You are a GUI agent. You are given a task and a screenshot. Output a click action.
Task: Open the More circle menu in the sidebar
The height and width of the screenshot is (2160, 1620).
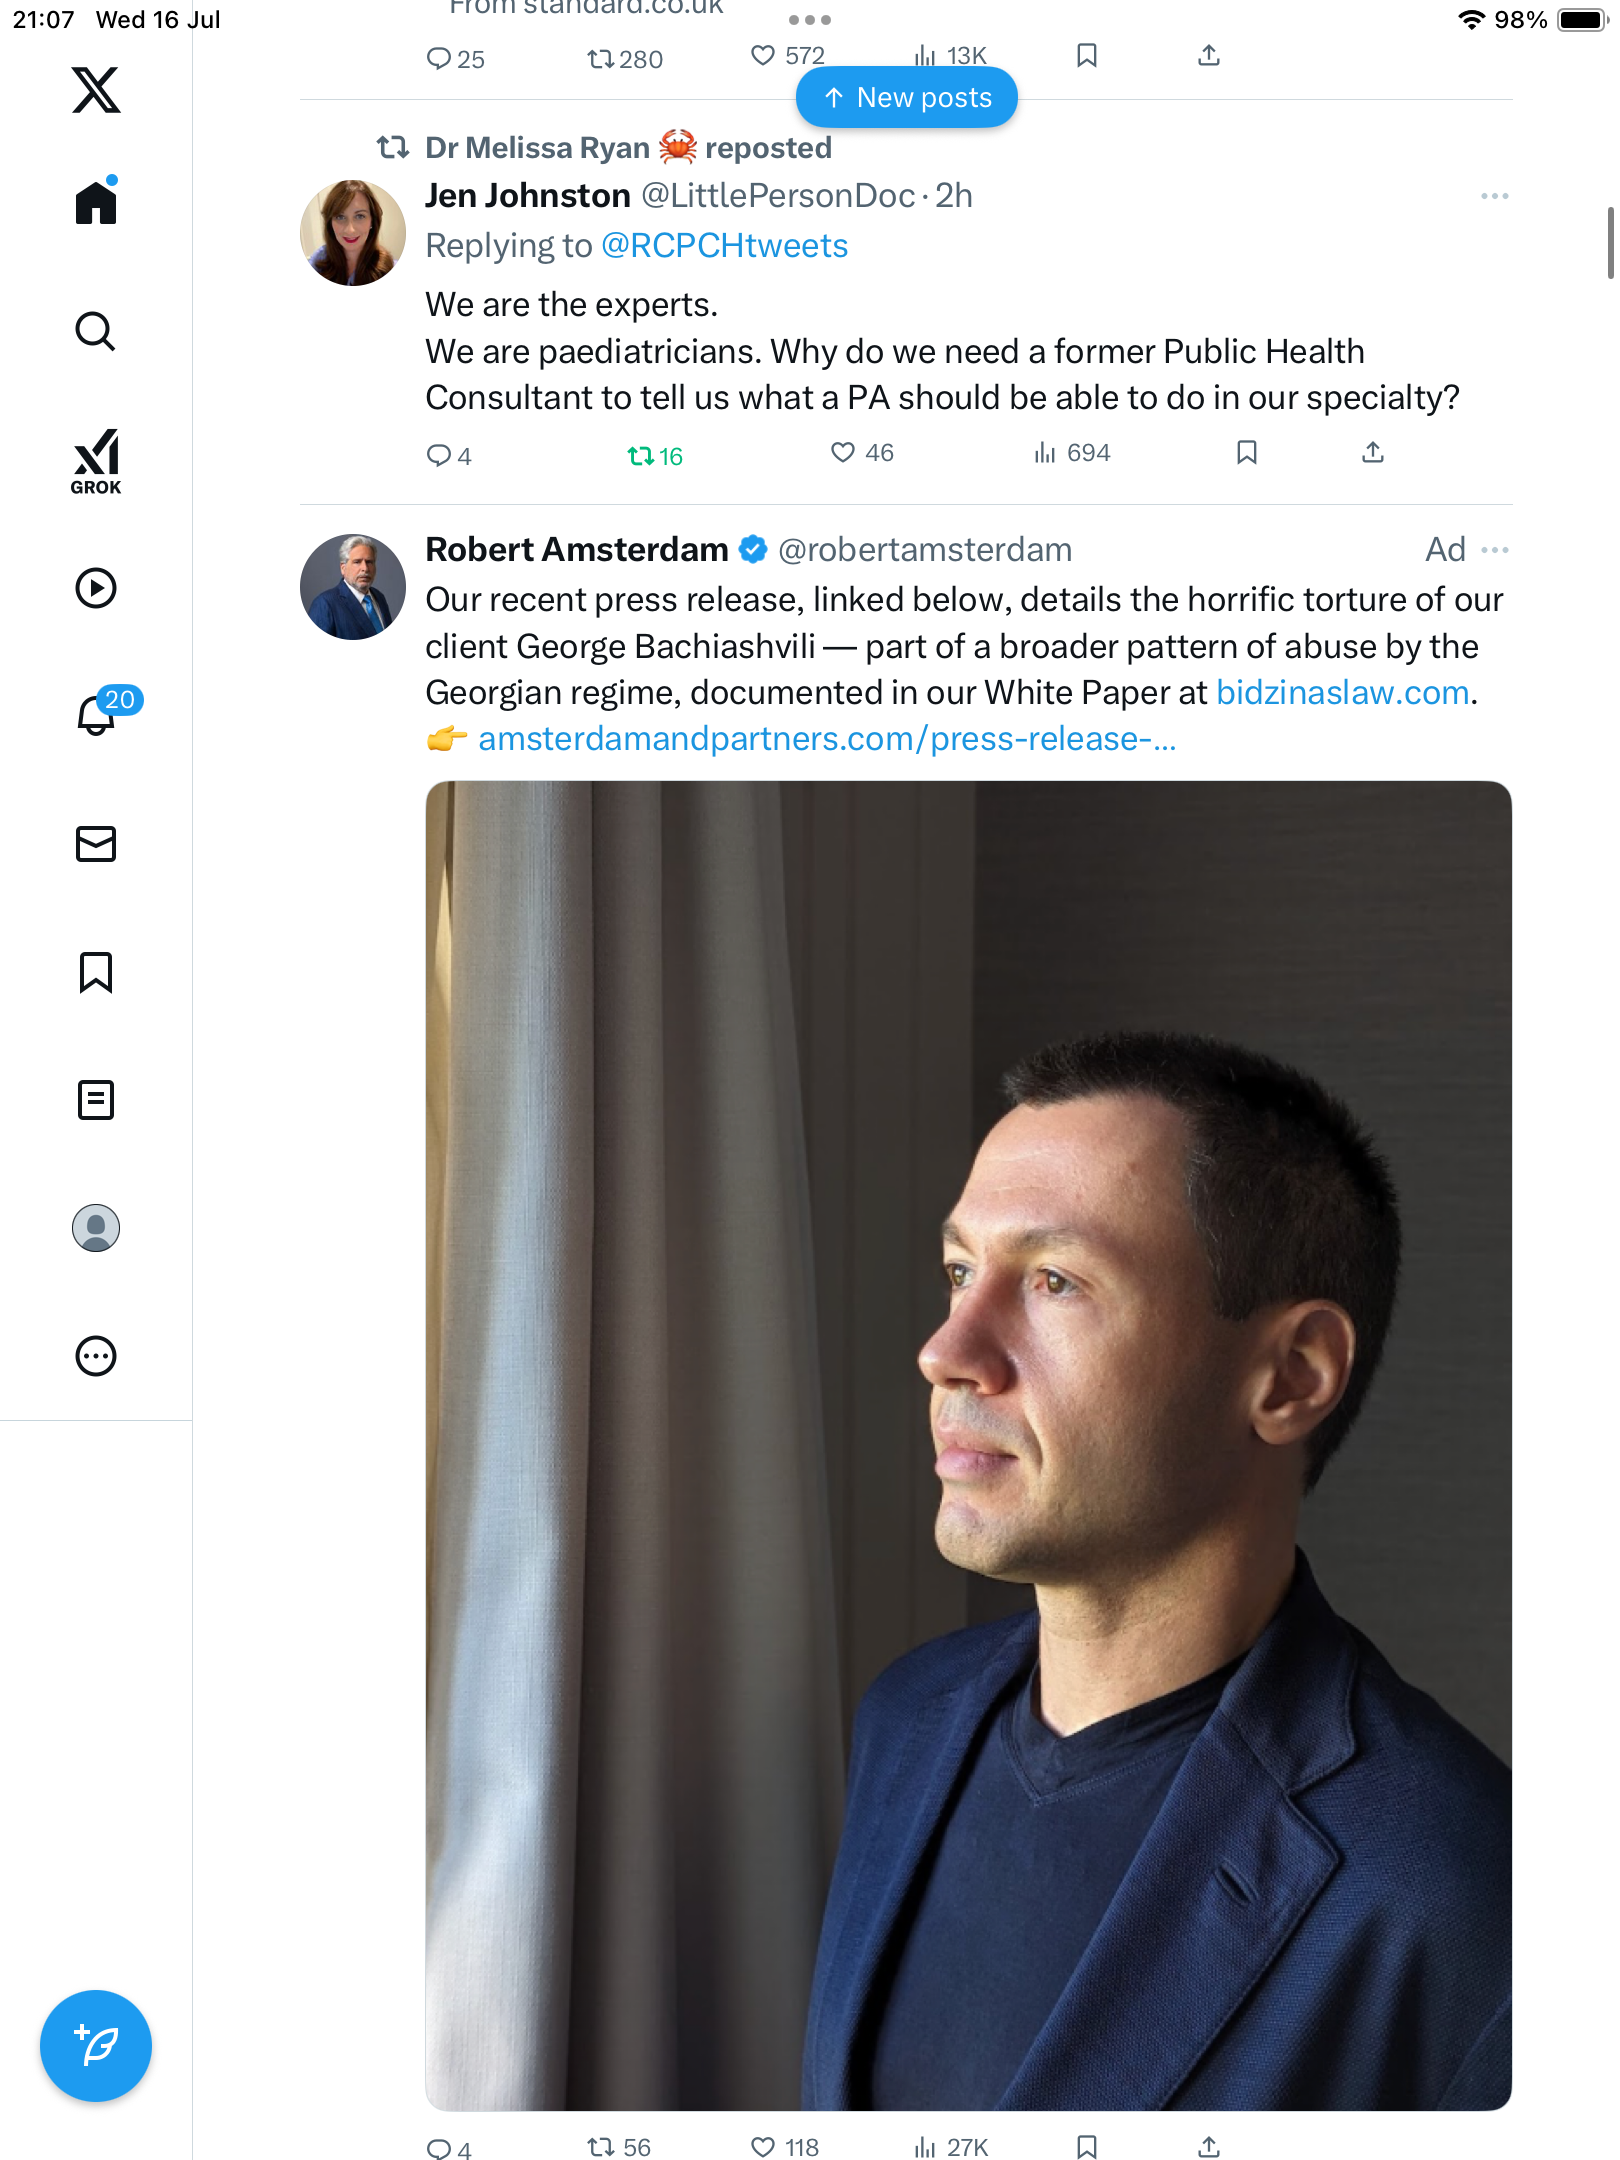coord(96,1356)
